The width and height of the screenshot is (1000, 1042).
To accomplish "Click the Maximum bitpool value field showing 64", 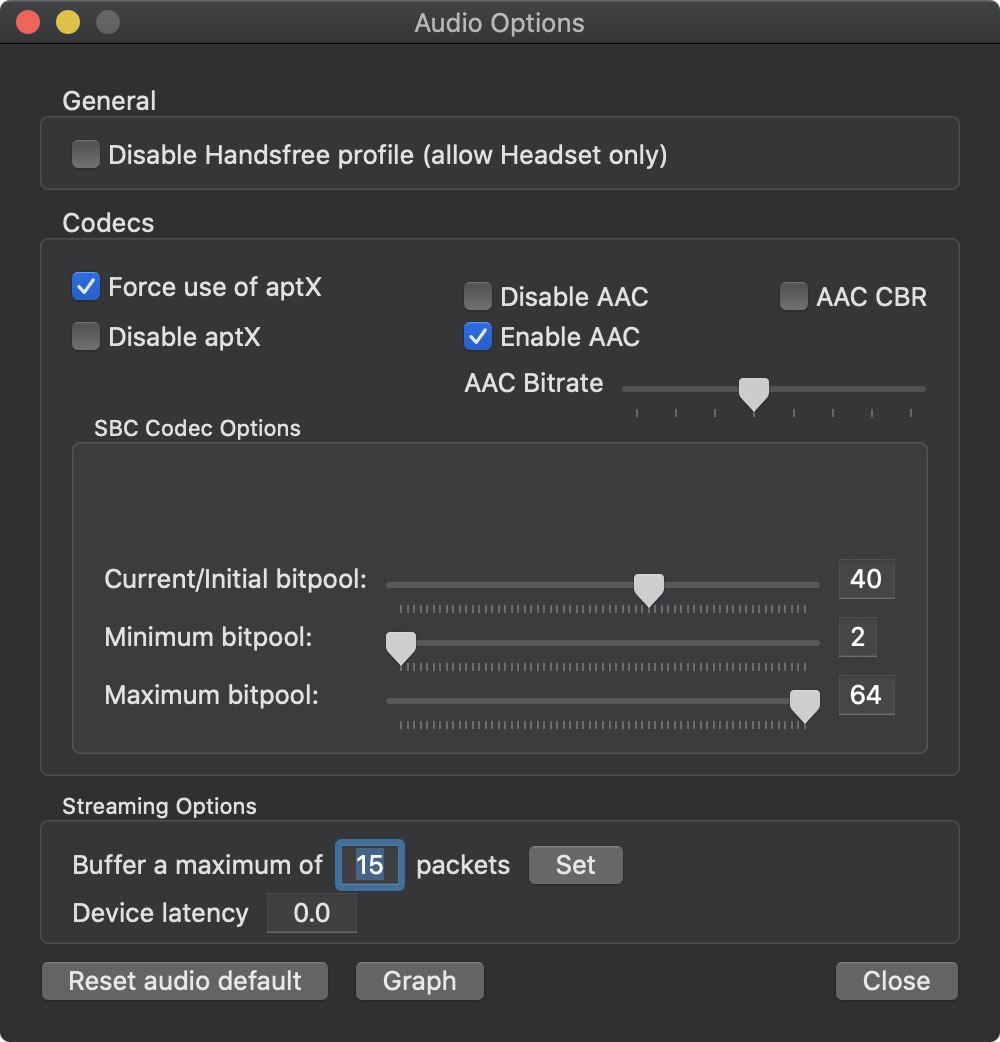I will 866,694.
